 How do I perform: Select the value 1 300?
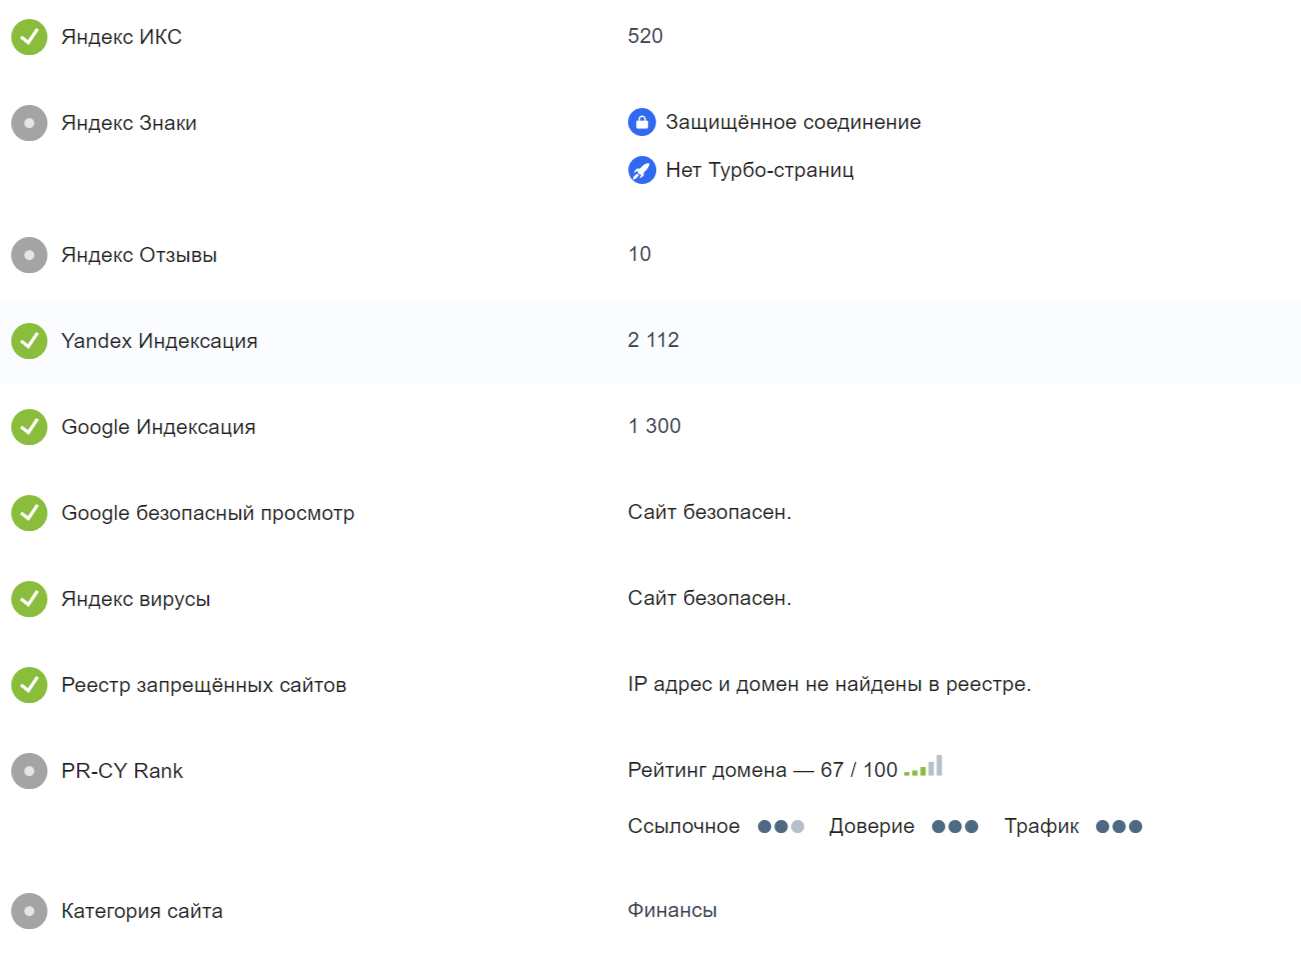pyautogui.click(x=655, y=426)
